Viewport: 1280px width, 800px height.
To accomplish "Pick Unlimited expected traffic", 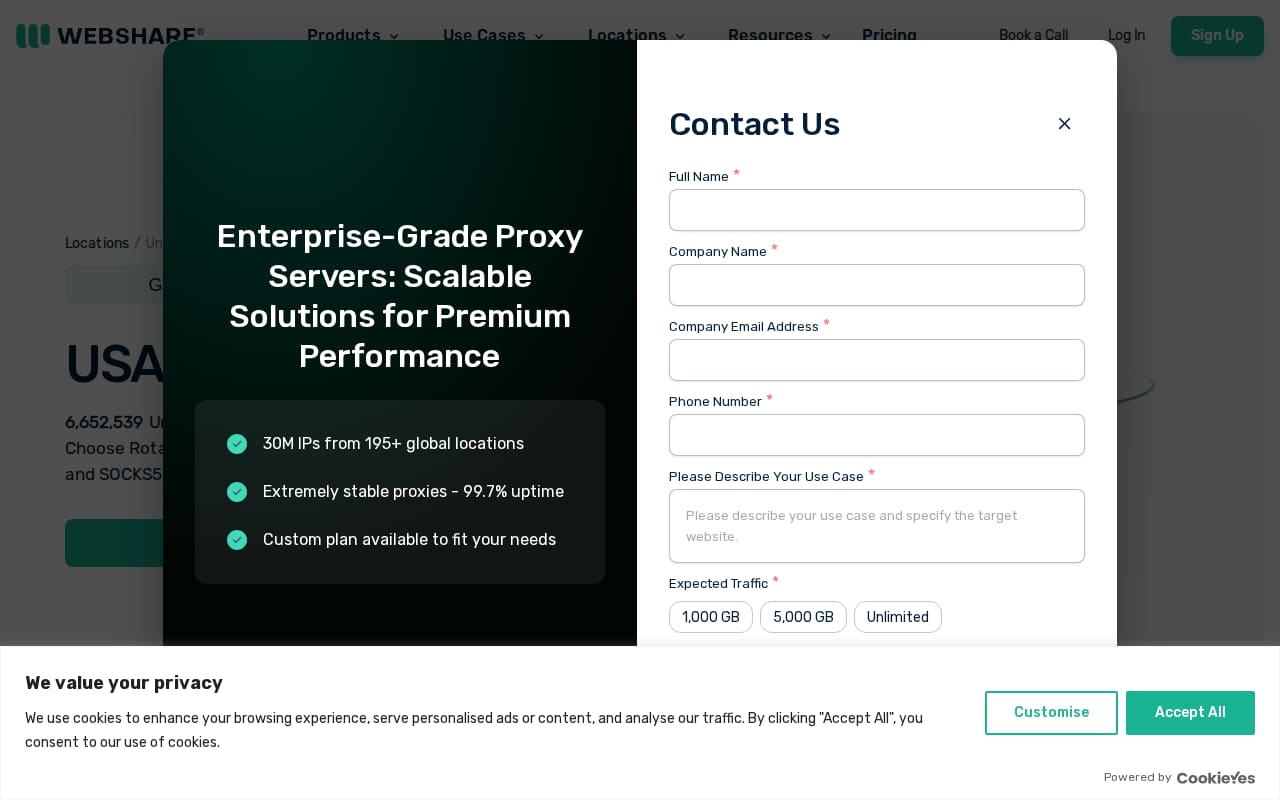I will (898, 617).
